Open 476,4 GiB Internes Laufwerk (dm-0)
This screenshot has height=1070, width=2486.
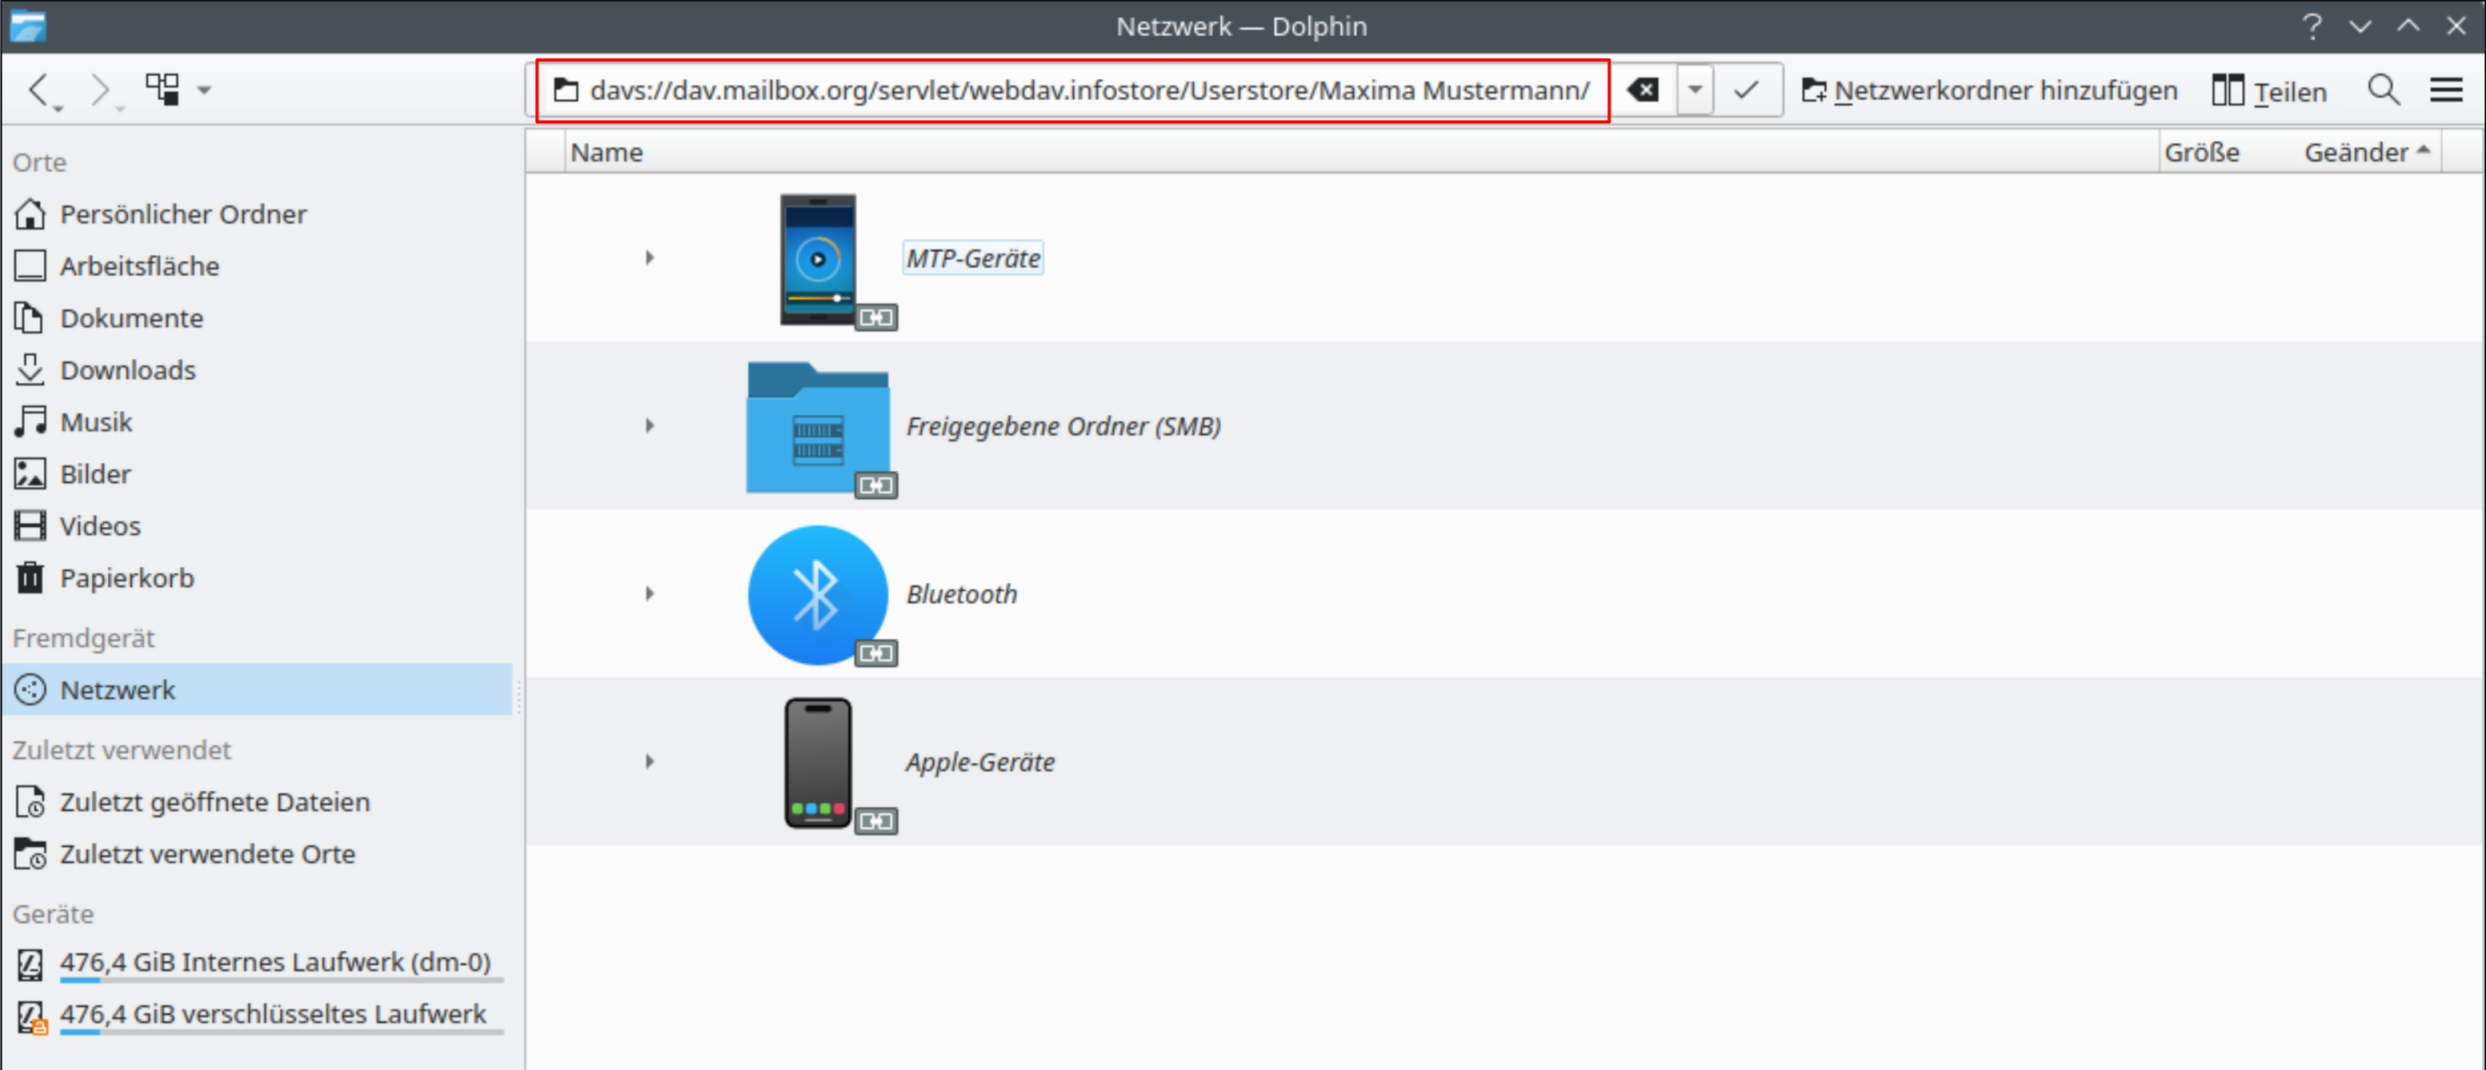(x=257, y=962)
